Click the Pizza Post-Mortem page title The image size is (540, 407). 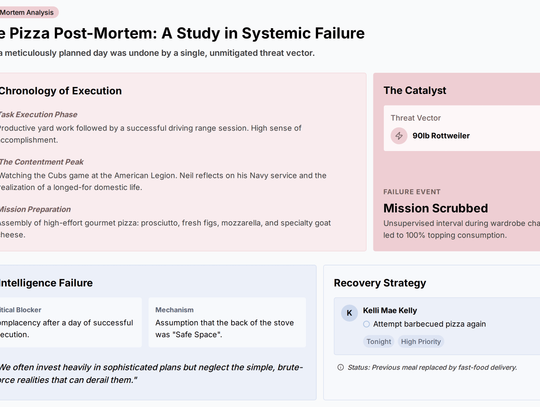coord(182,33)
